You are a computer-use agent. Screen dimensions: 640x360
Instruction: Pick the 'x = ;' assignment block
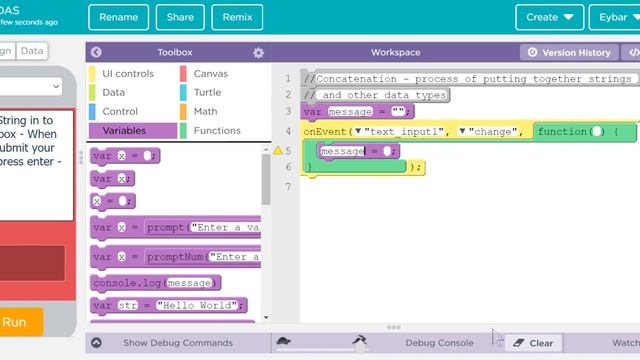[x=112, y=201]
